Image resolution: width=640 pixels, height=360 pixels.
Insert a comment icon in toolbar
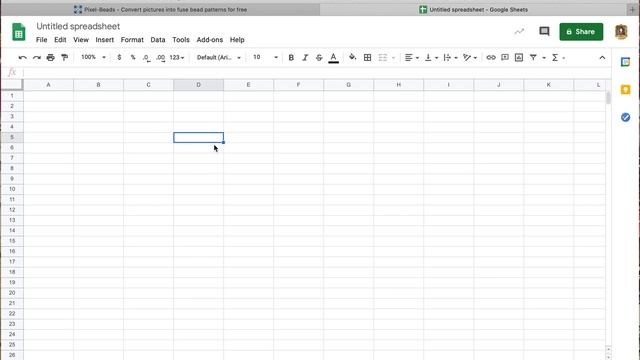point(505,58)
